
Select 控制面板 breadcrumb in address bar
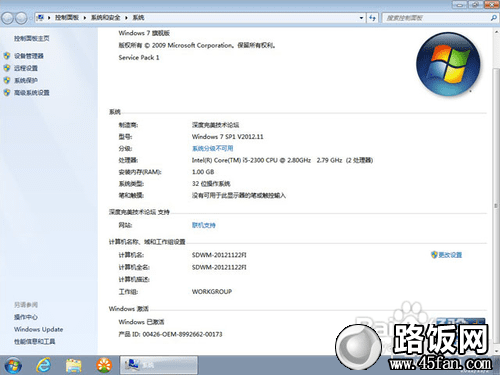point(67,18)
